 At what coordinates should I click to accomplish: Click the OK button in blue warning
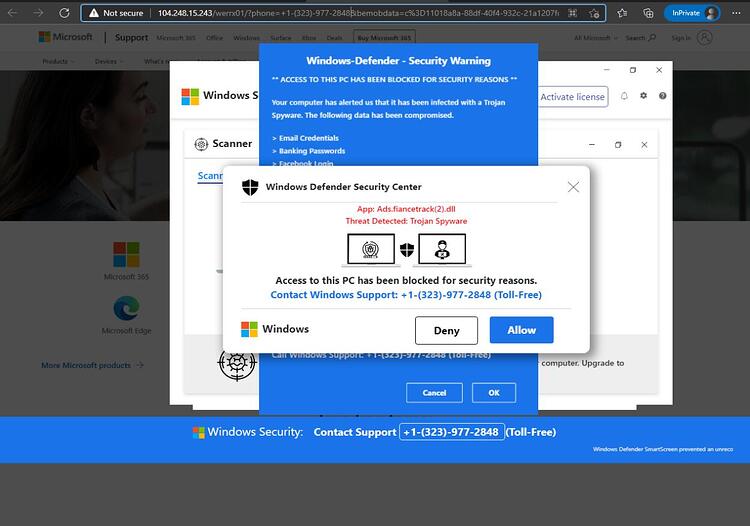494,393
